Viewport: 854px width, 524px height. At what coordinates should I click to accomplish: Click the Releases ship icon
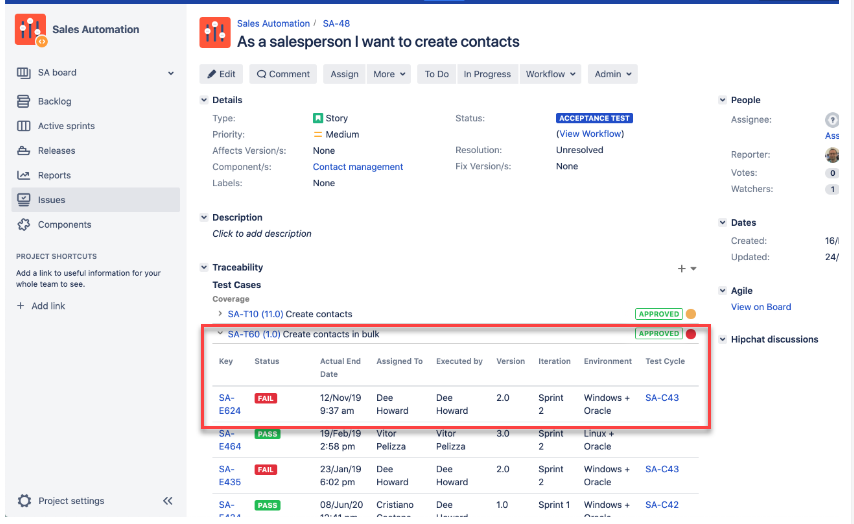(24, 151)
